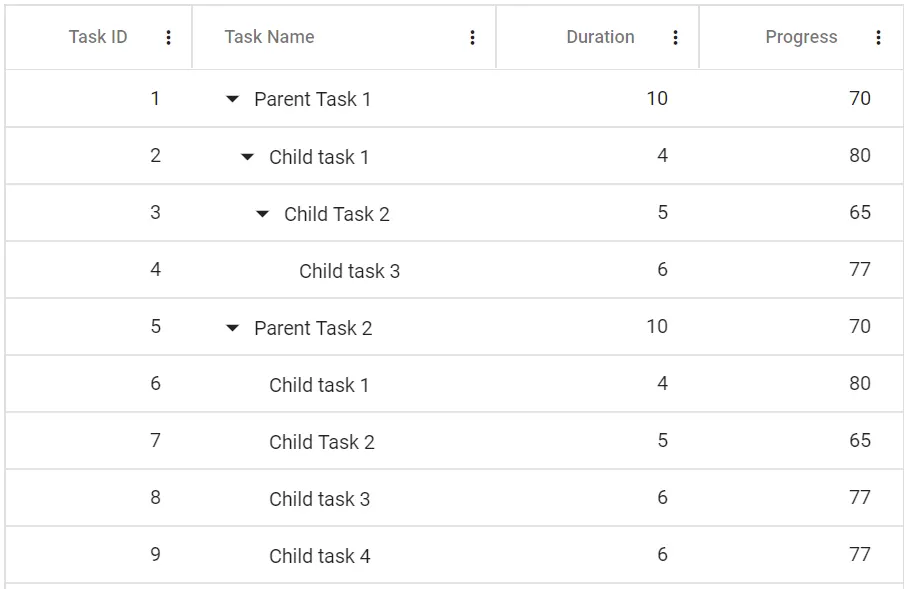Open the Duration column menu
This screenshot has height=589, width=910.
click(676, 37)
